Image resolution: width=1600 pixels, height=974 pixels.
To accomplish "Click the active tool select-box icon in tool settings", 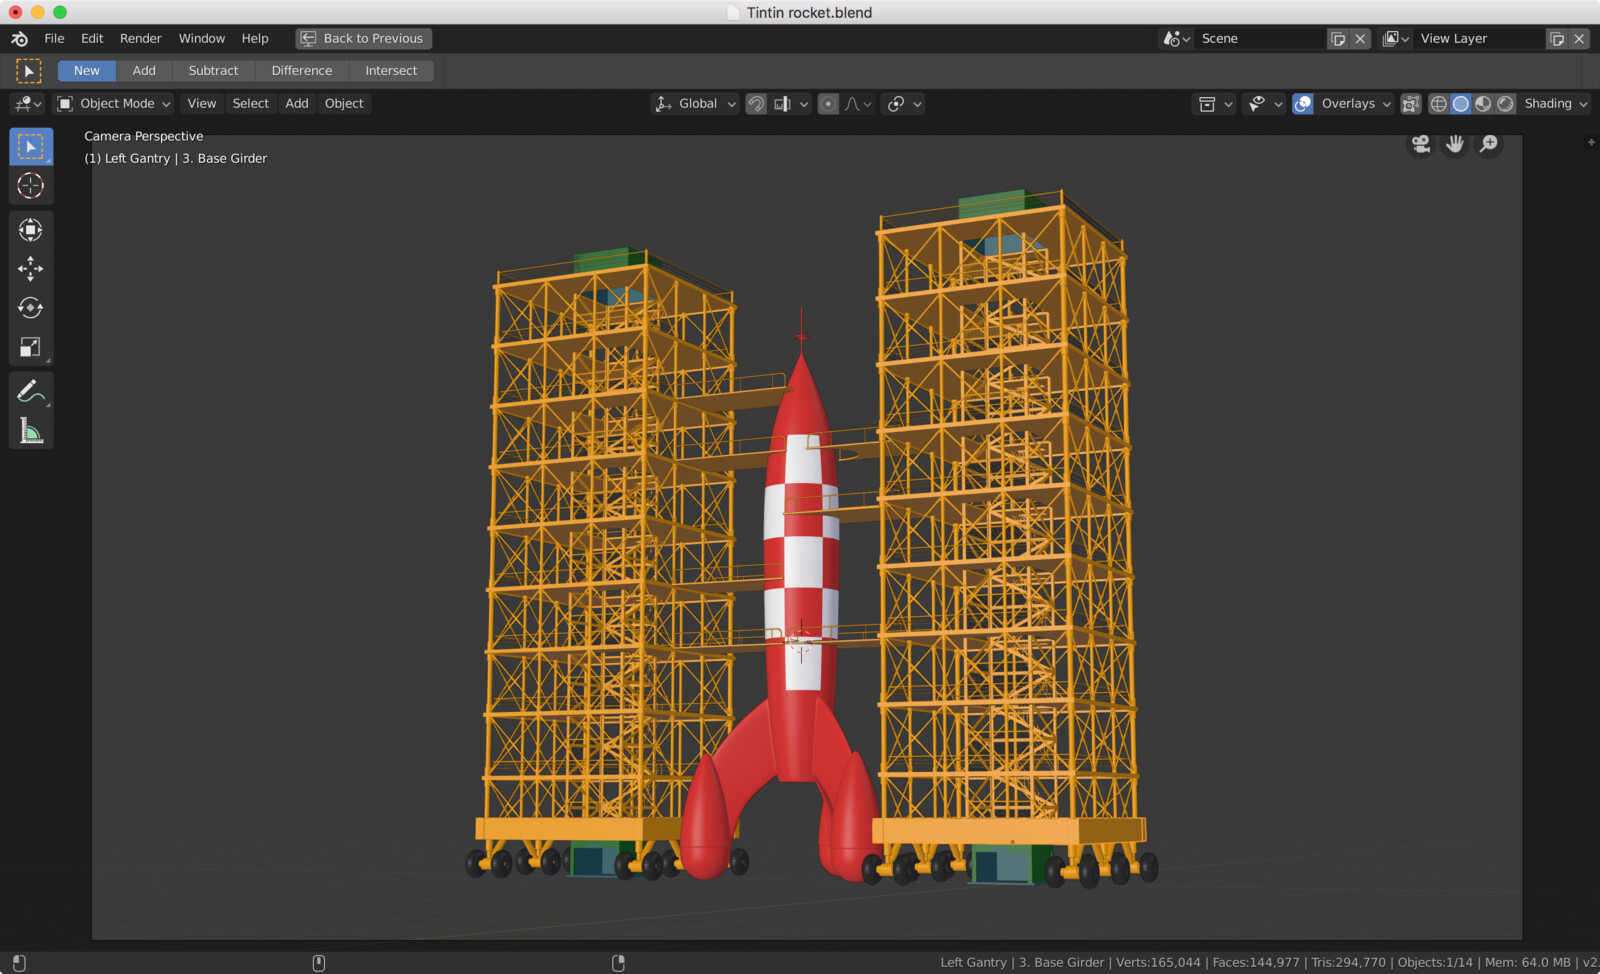I will point(28,71).
